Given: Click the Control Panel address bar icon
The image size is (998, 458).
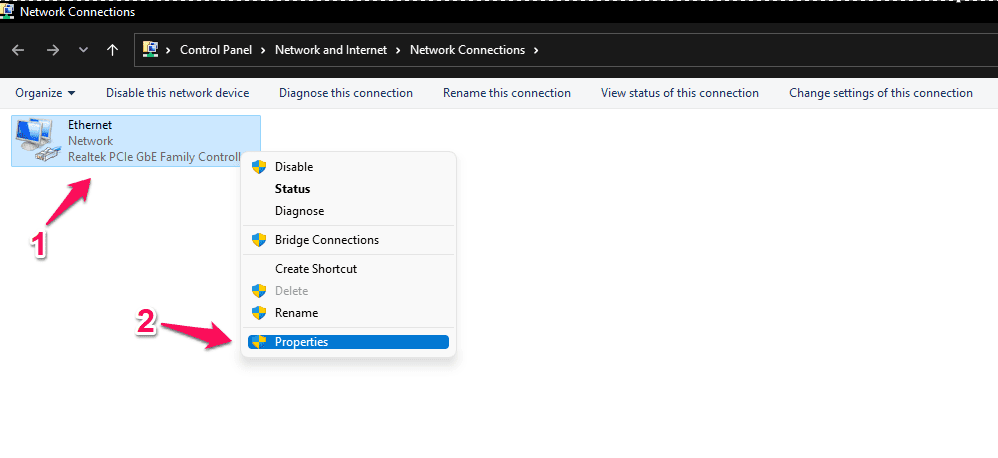Looking at the screenshot, I should tap(152, 49).
